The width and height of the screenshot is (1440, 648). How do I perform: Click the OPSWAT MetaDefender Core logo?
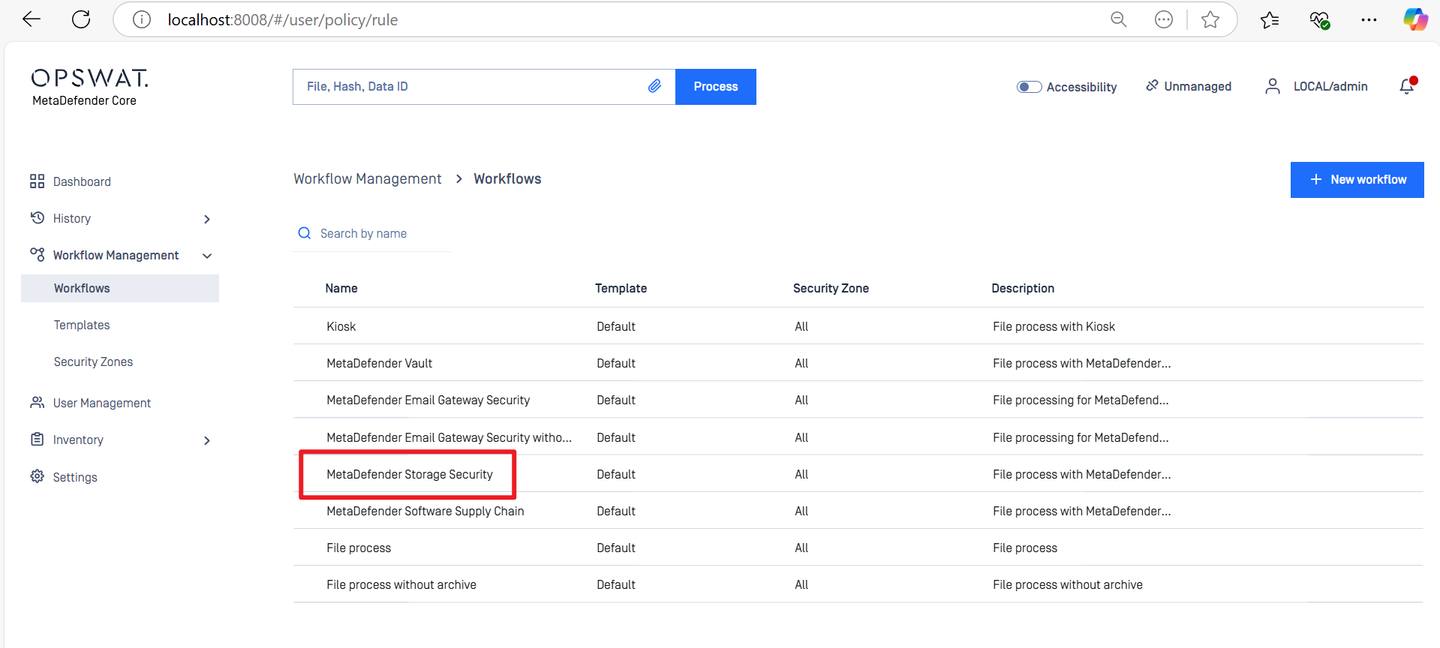(89, 87)
